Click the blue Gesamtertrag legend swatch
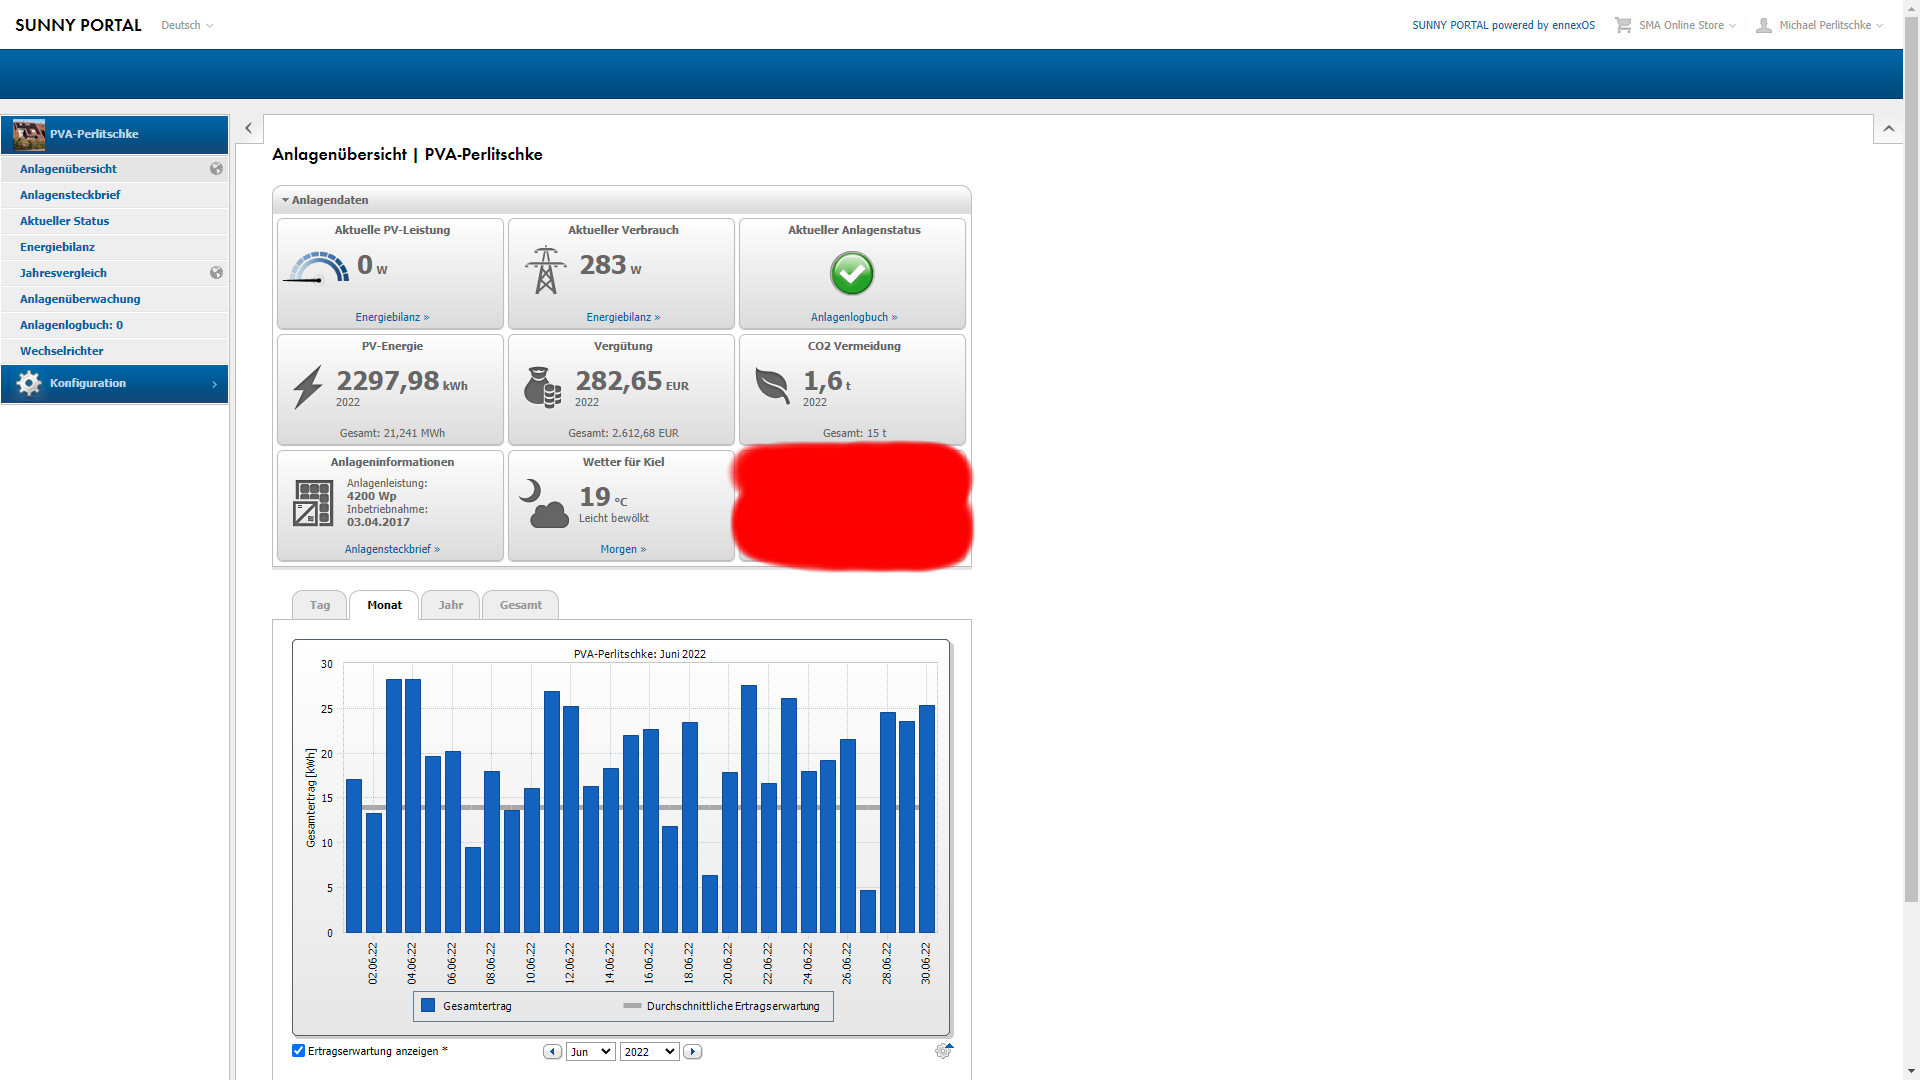The height and width of the screenshot is (1080, 1920). [x=428, y=1006]
